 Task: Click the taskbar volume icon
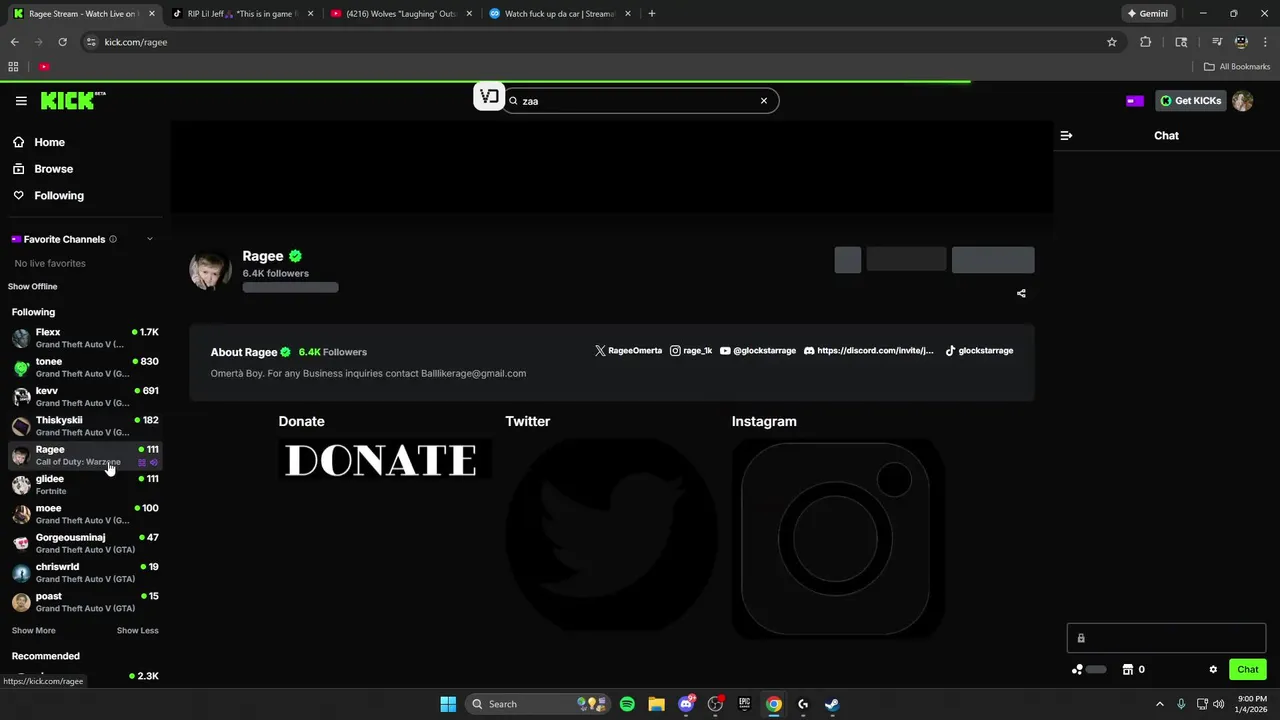(x=1219, y=704)
